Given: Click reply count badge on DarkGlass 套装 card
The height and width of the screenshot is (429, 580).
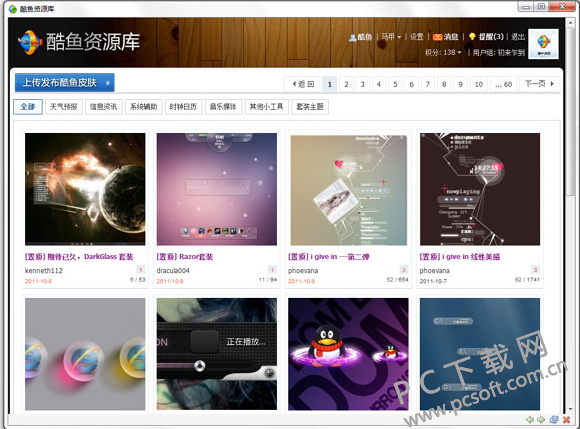Looking at the screenshot, I should (141, 270).
